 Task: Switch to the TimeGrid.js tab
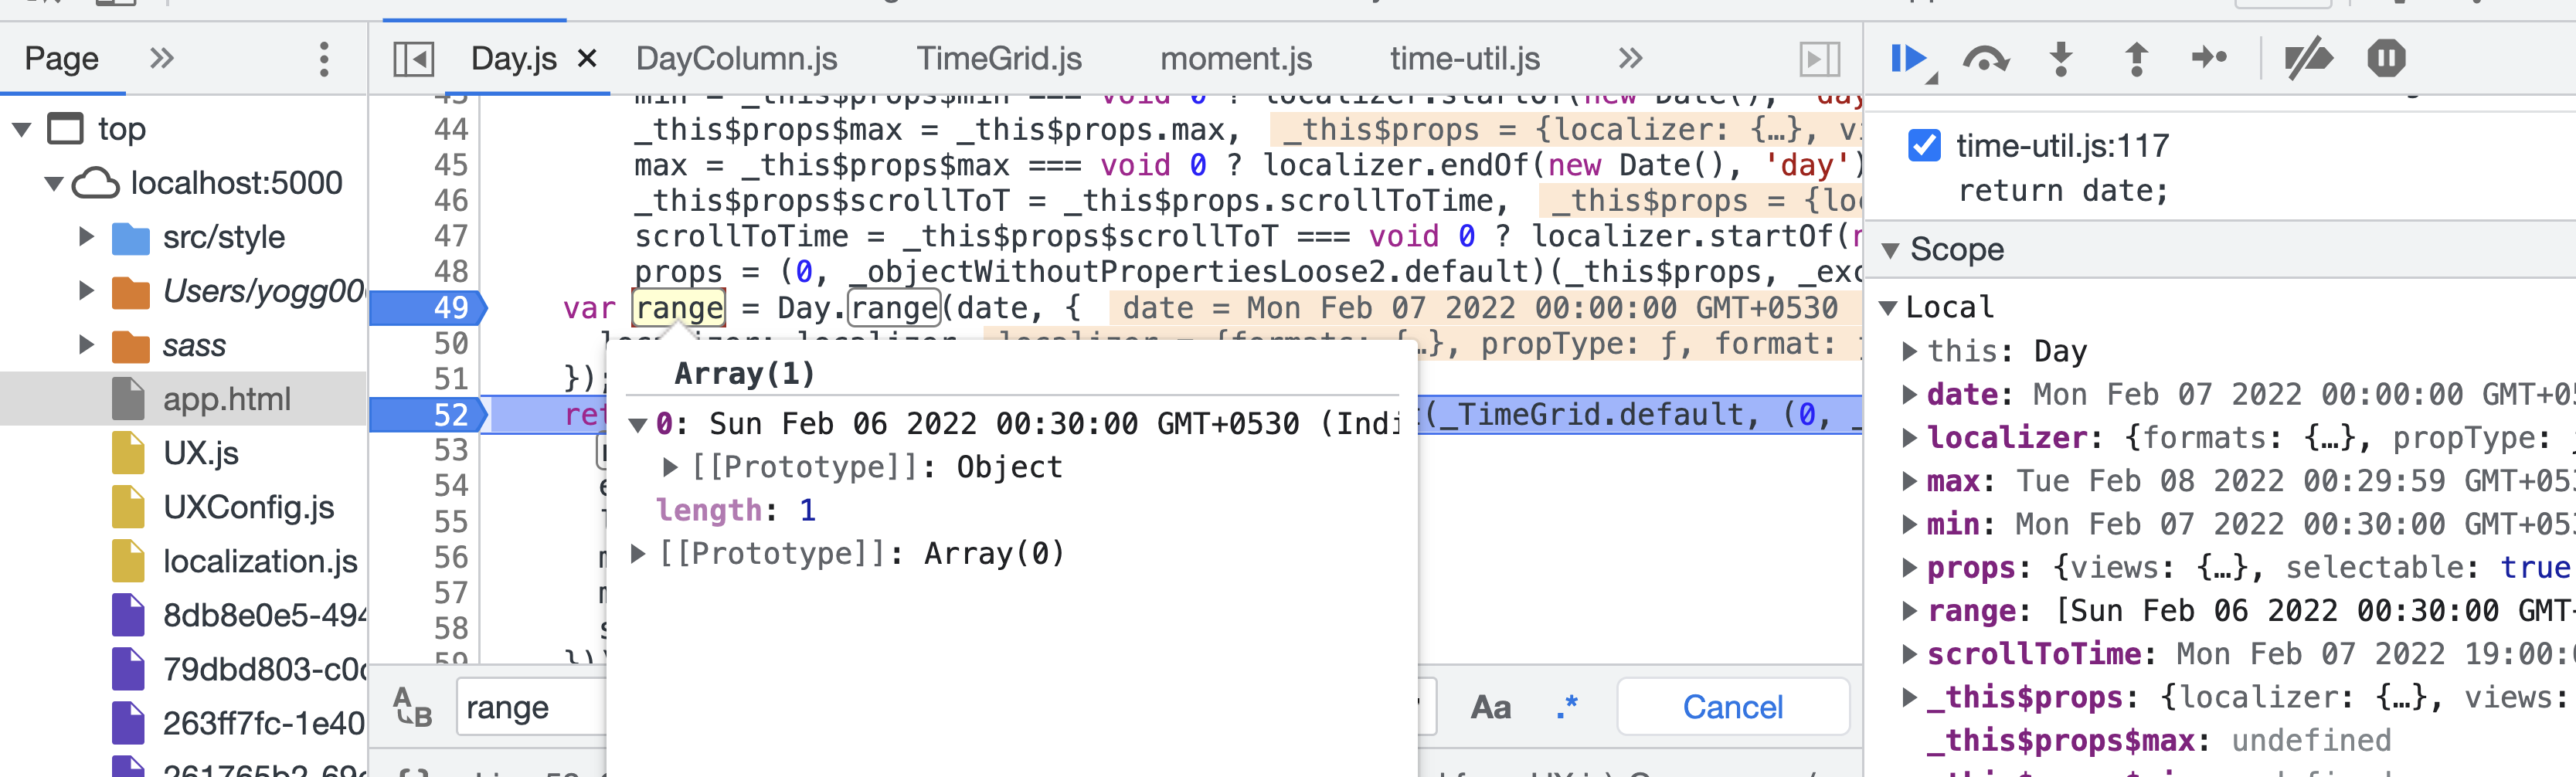[x=1000, y=58]
